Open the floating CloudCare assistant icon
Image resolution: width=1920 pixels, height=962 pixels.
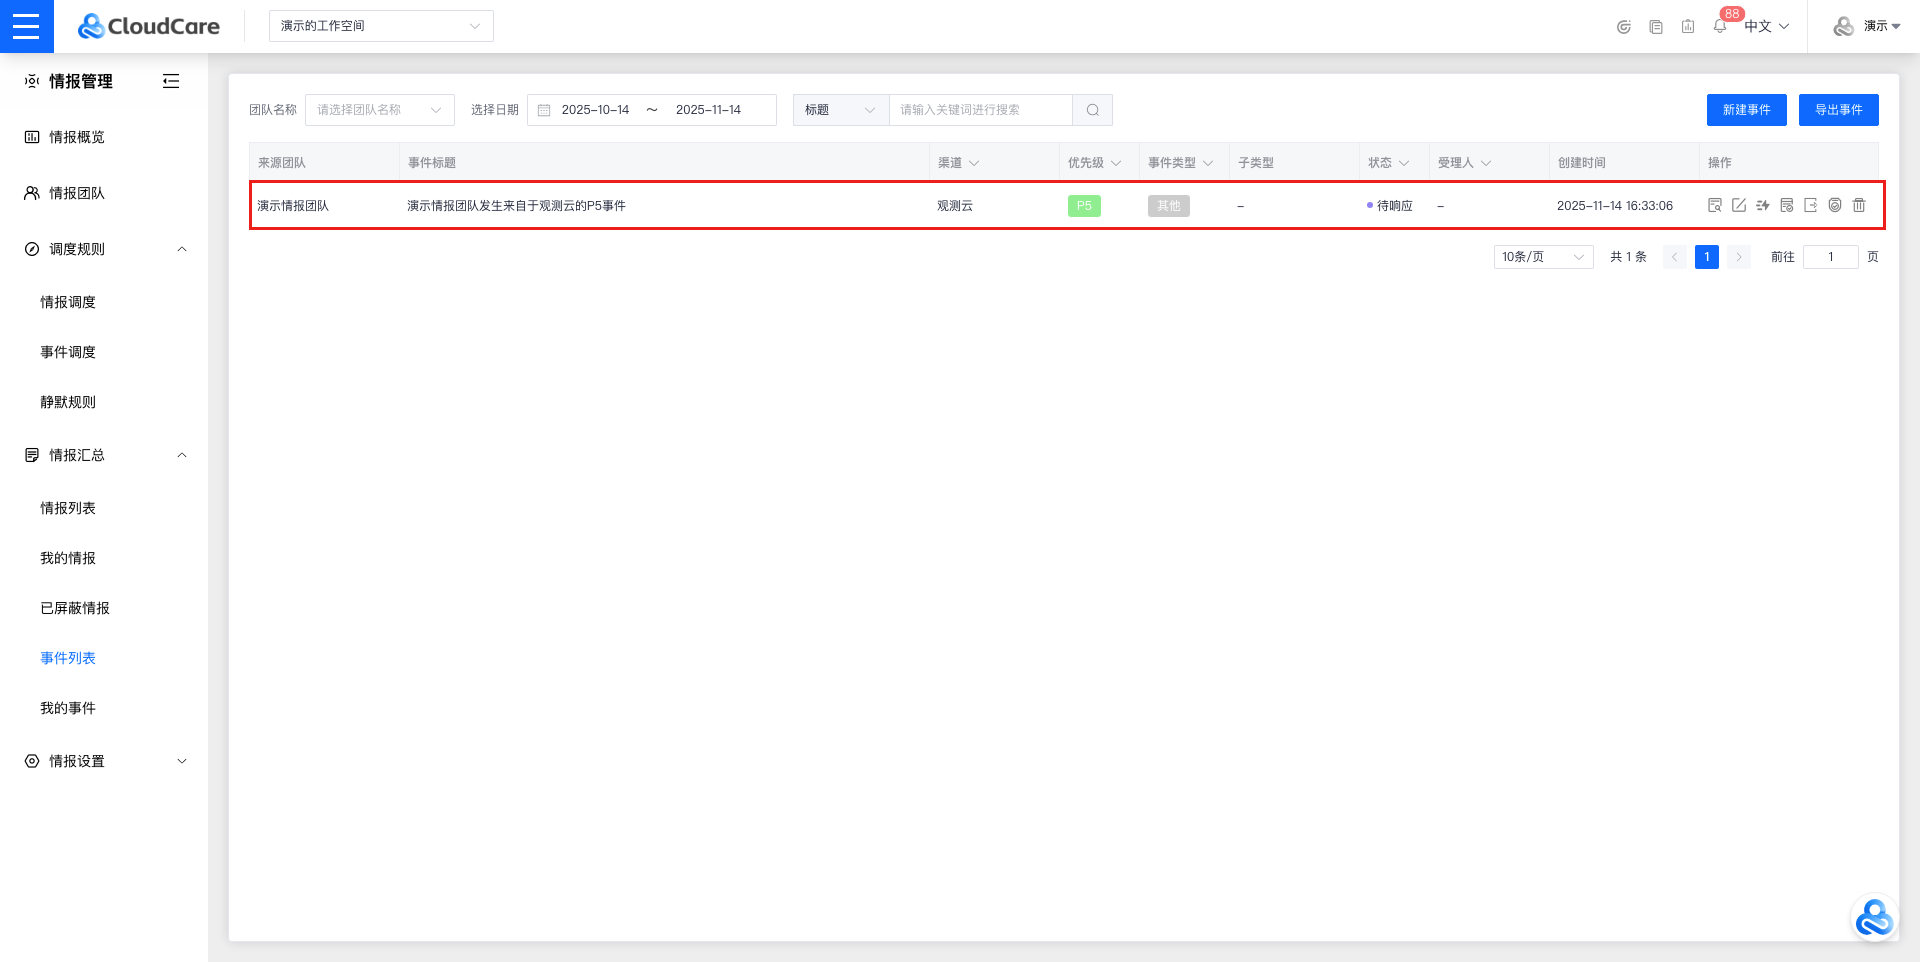(1873, 918)
